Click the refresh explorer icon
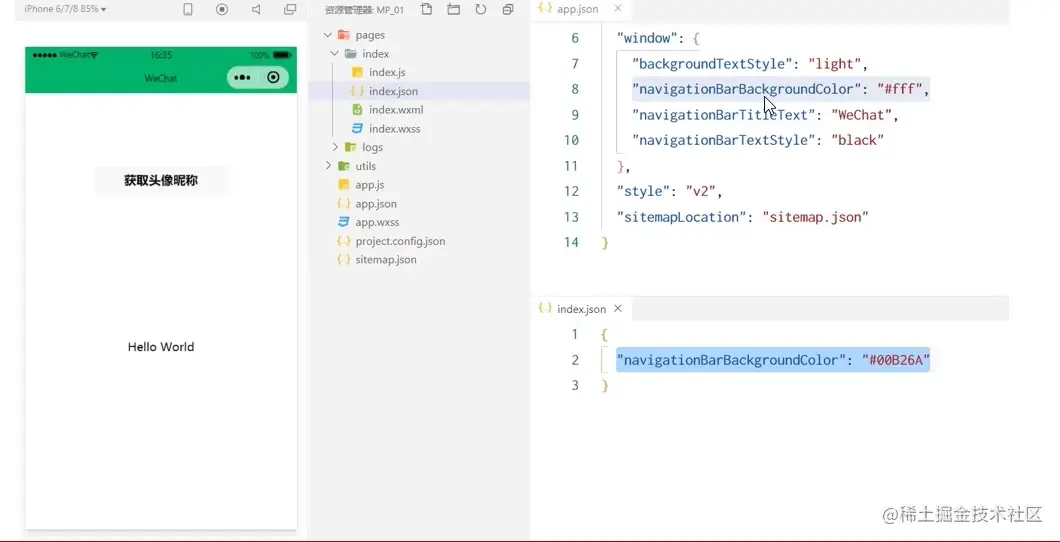The width and height of the screenshot is (1060, 542). (x=481, y=9)
